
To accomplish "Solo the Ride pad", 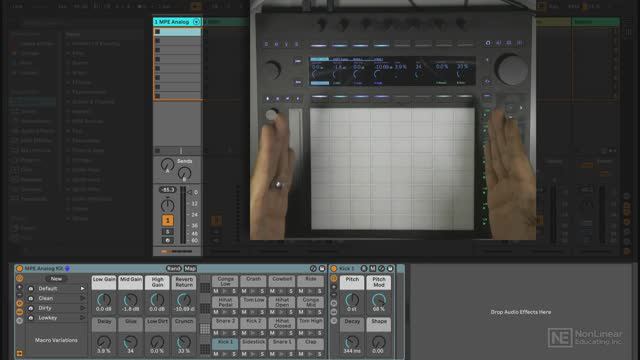I will coord(319,291).
